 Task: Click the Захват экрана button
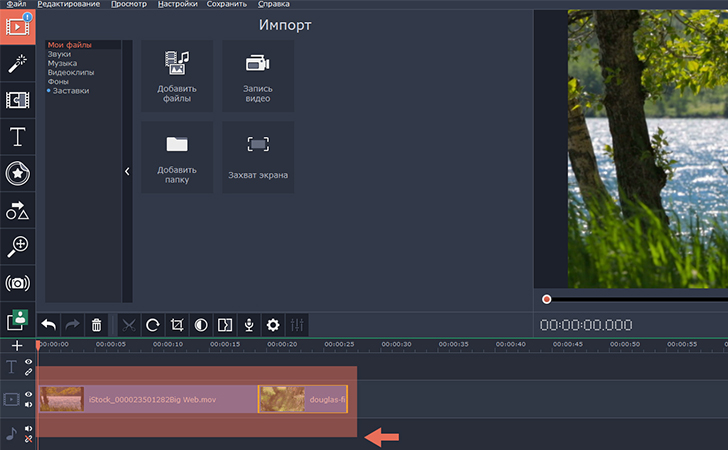point(258,157)
